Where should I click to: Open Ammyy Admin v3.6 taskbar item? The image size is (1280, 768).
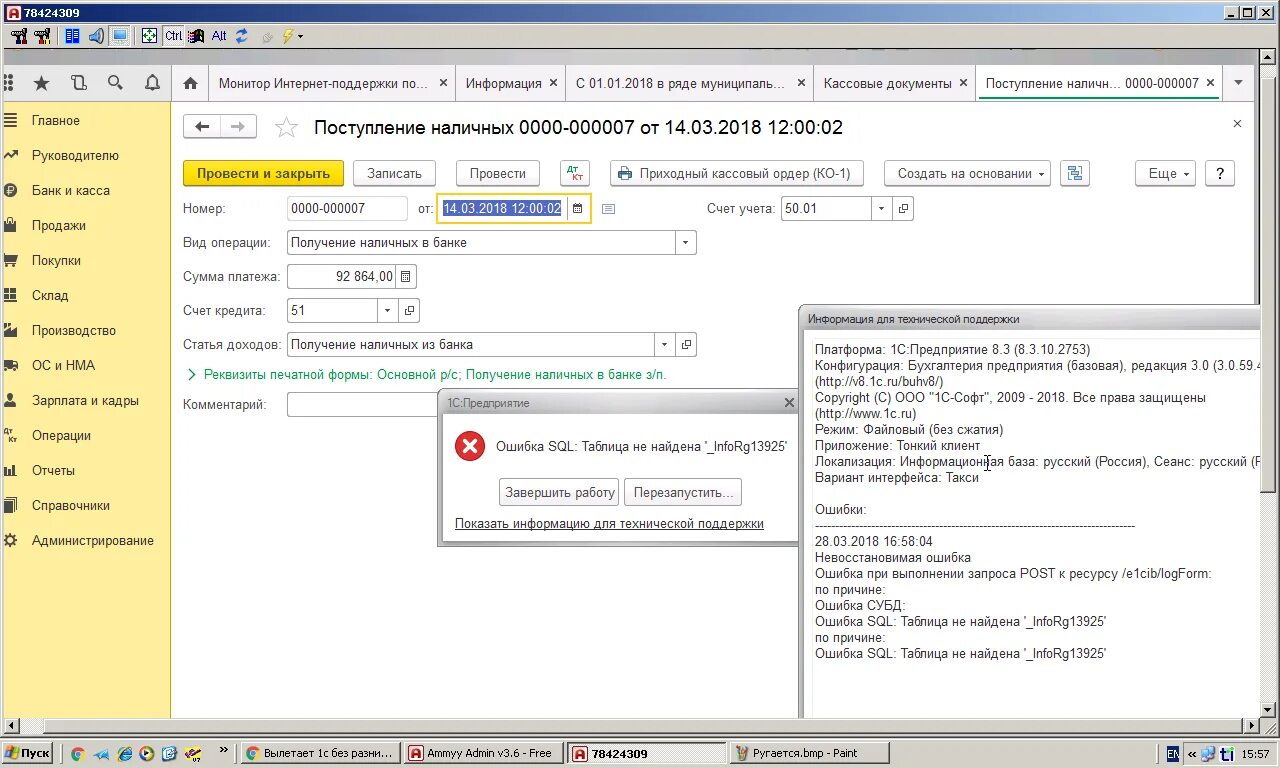click(x=484, y=753)
